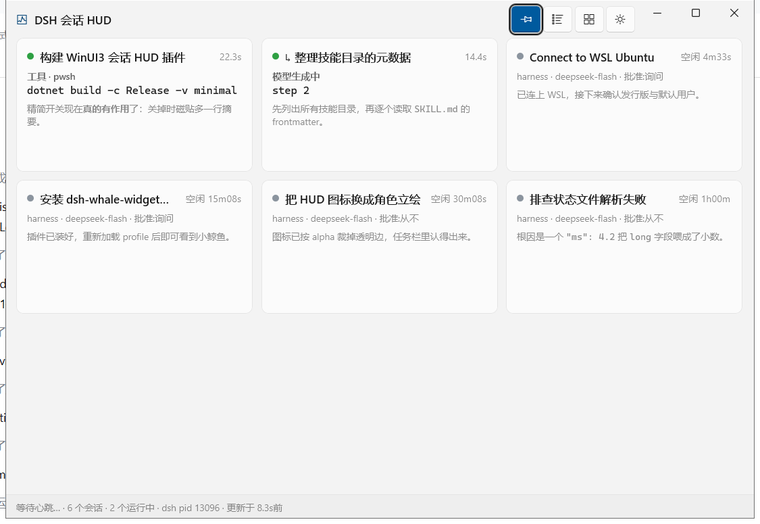This screenshot has height=524, width=760.
Task: Toggle the pin window on top button
Action: pos(526,19)
